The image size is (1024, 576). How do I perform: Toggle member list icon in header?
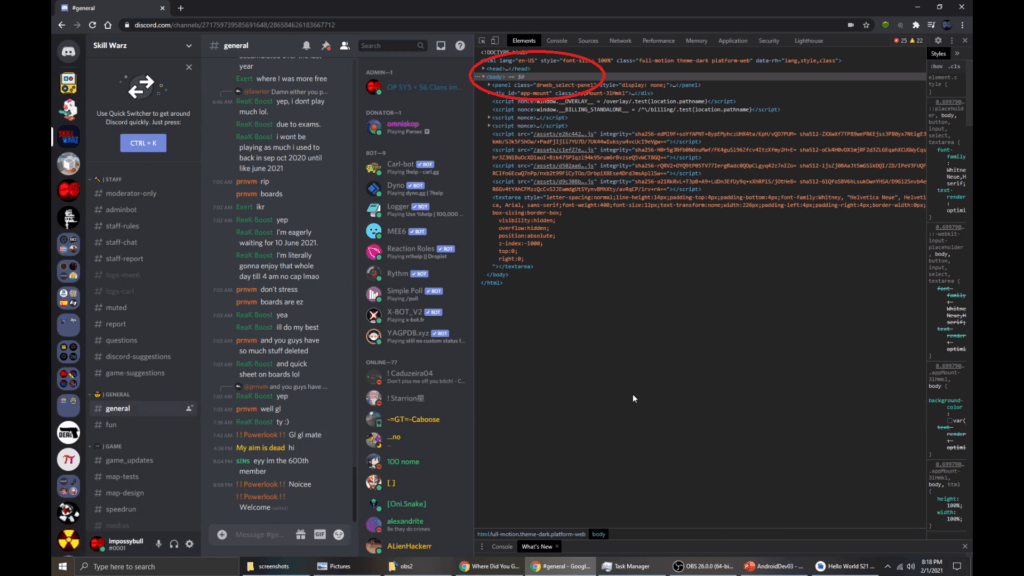click(x=345, y=46)
